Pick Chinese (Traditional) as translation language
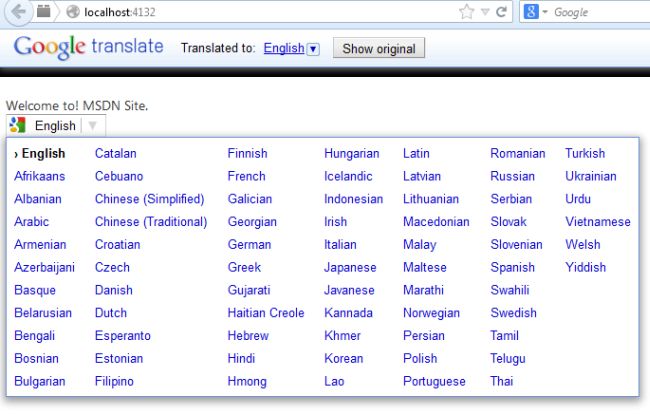Image resolution: width=650 pixels, height=415 pixels. tap(151, 222)
